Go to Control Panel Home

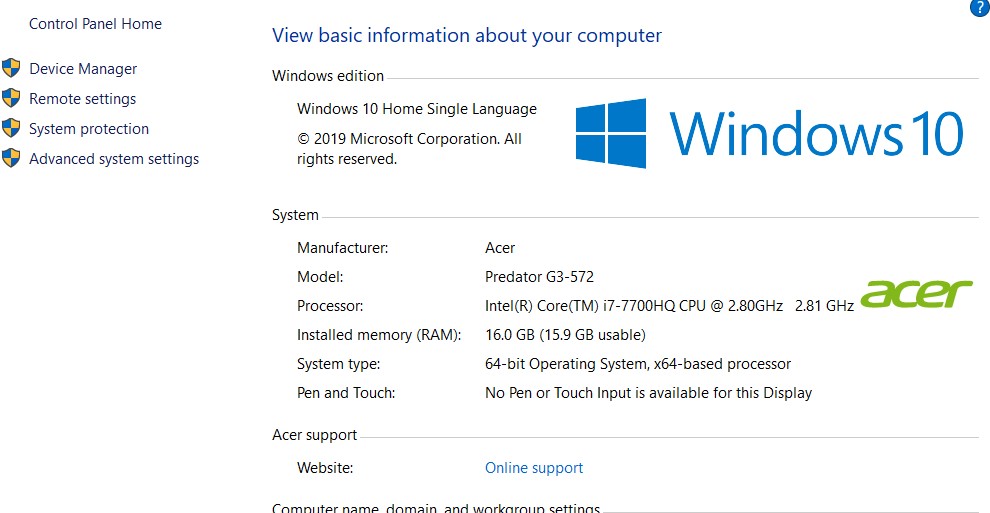point(95,24)
